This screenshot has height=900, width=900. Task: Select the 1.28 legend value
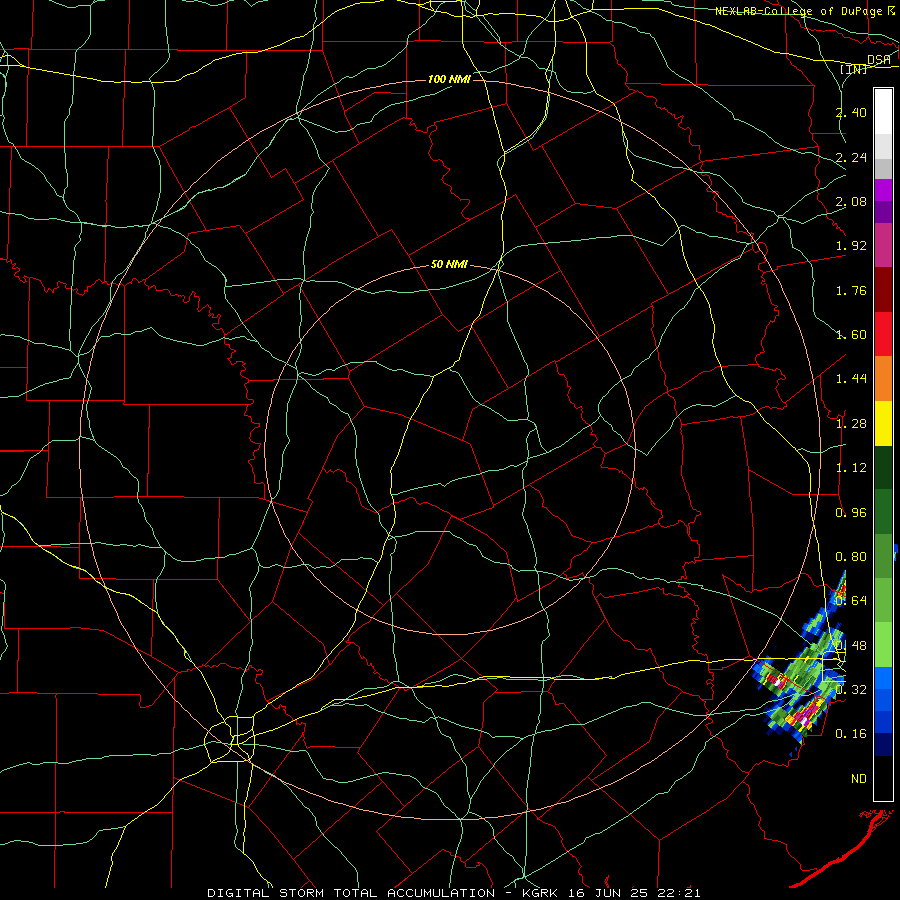point(851,424)
